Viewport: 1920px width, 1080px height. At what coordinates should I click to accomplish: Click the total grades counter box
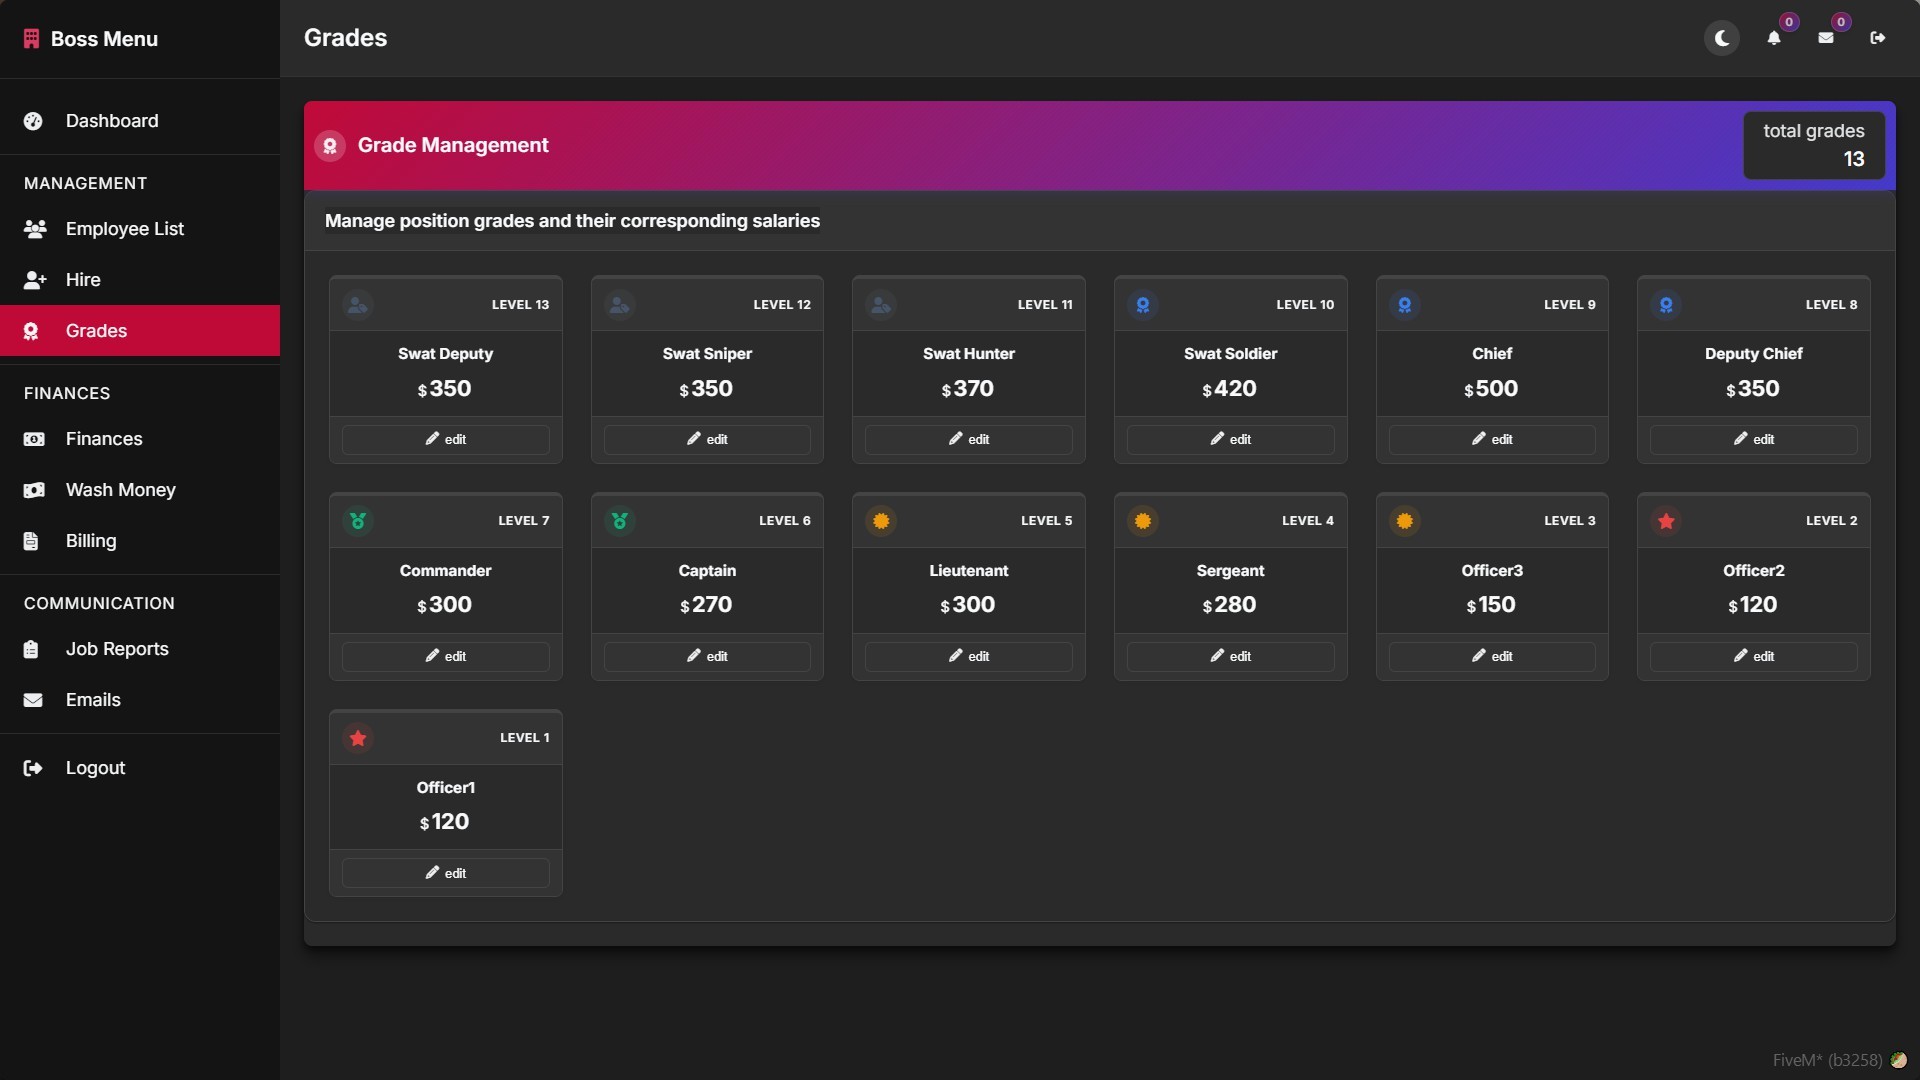[x=1814, y=146]
